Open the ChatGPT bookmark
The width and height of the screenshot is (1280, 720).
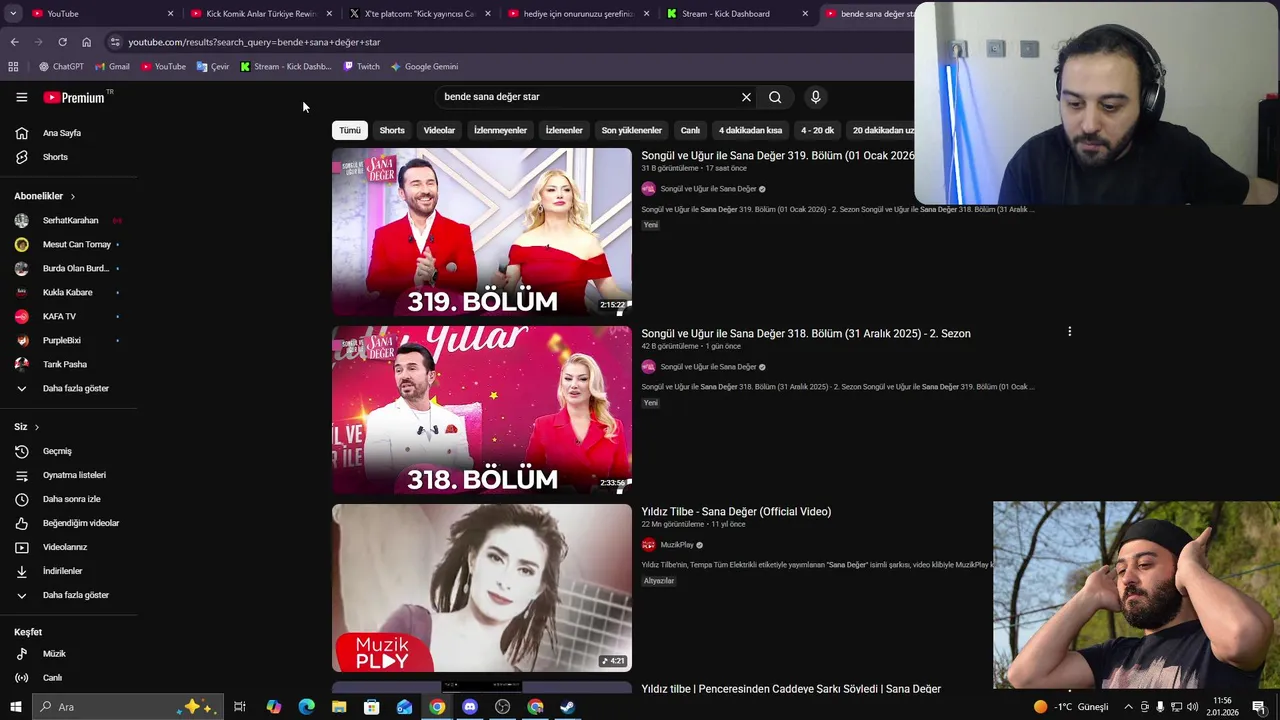coord(61,67)
